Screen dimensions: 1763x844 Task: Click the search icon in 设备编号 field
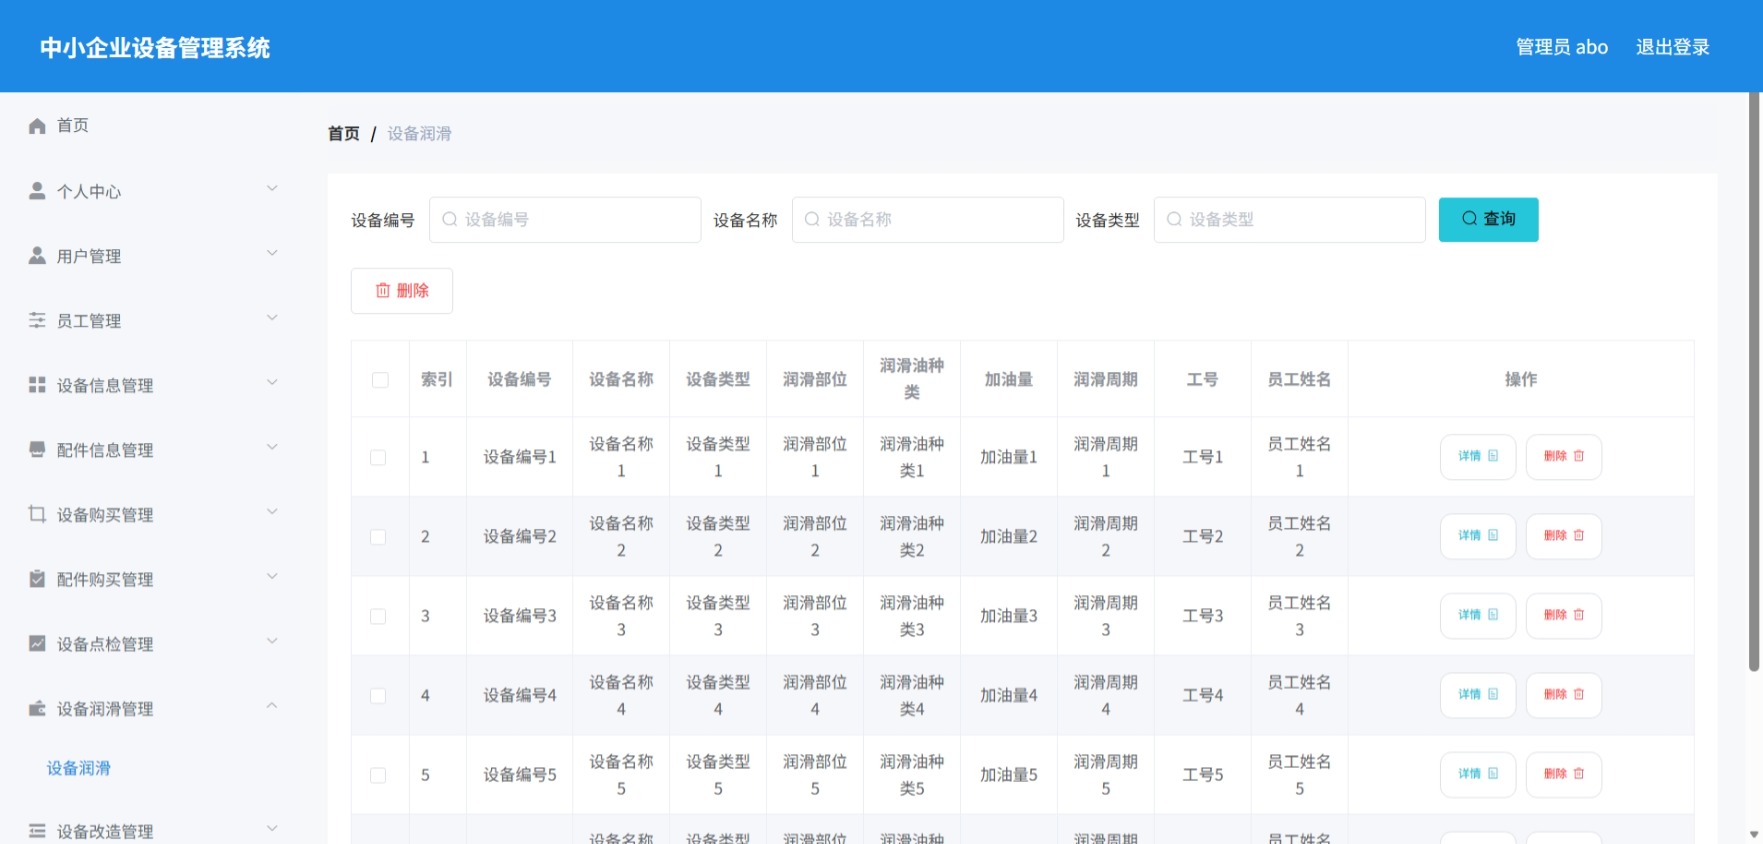450,219
